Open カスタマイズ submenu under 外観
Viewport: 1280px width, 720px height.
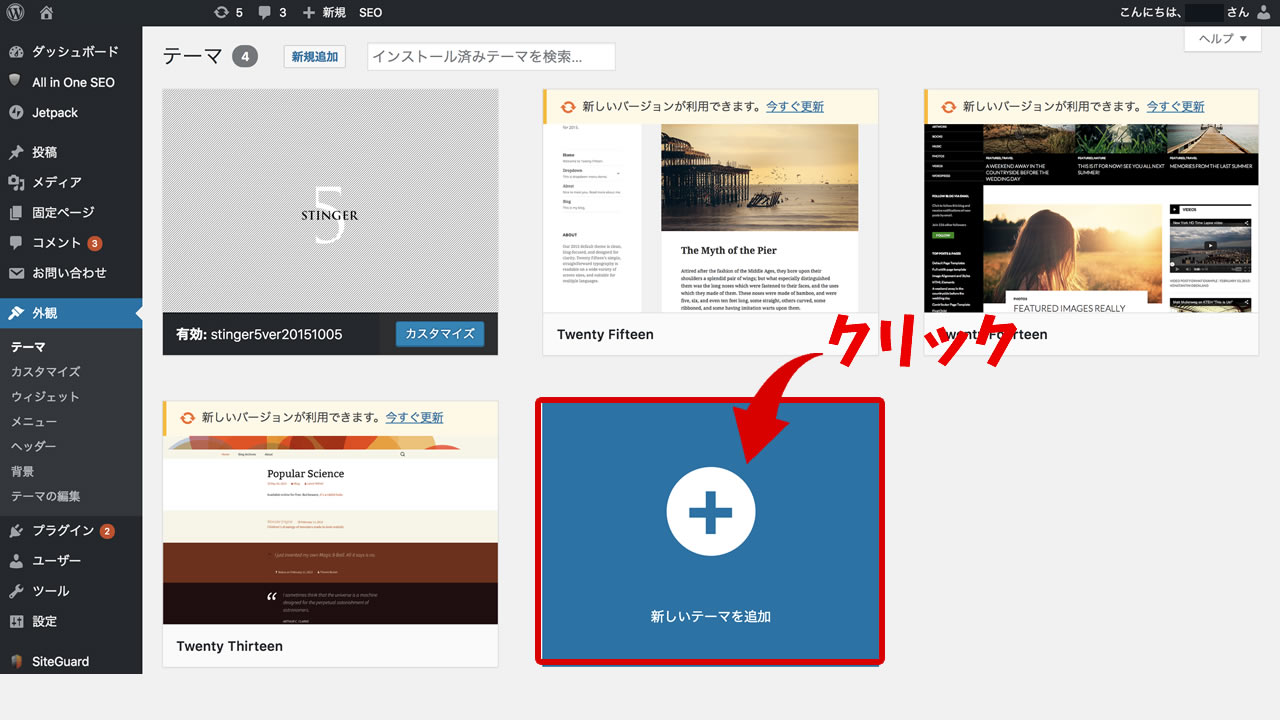click(x=46, y=372)
